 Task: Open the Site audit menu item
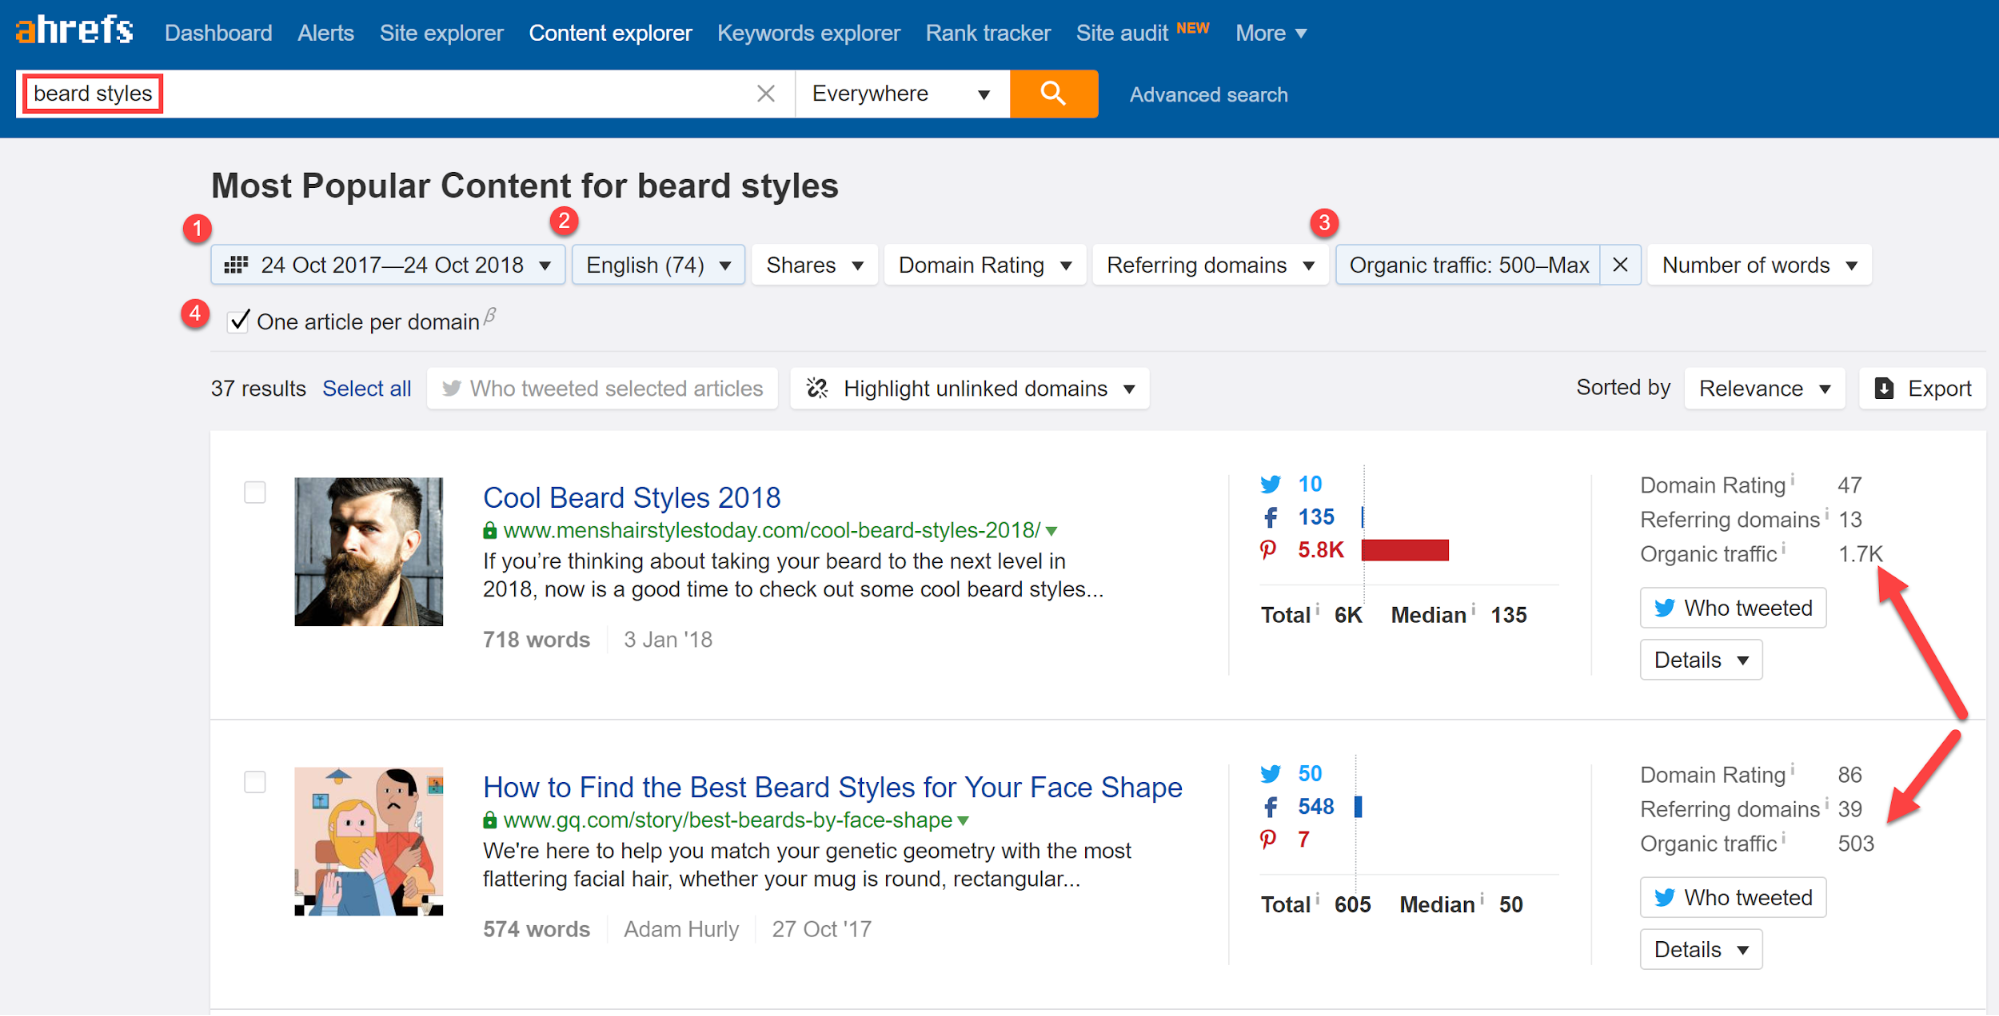tap(1122, 33)
